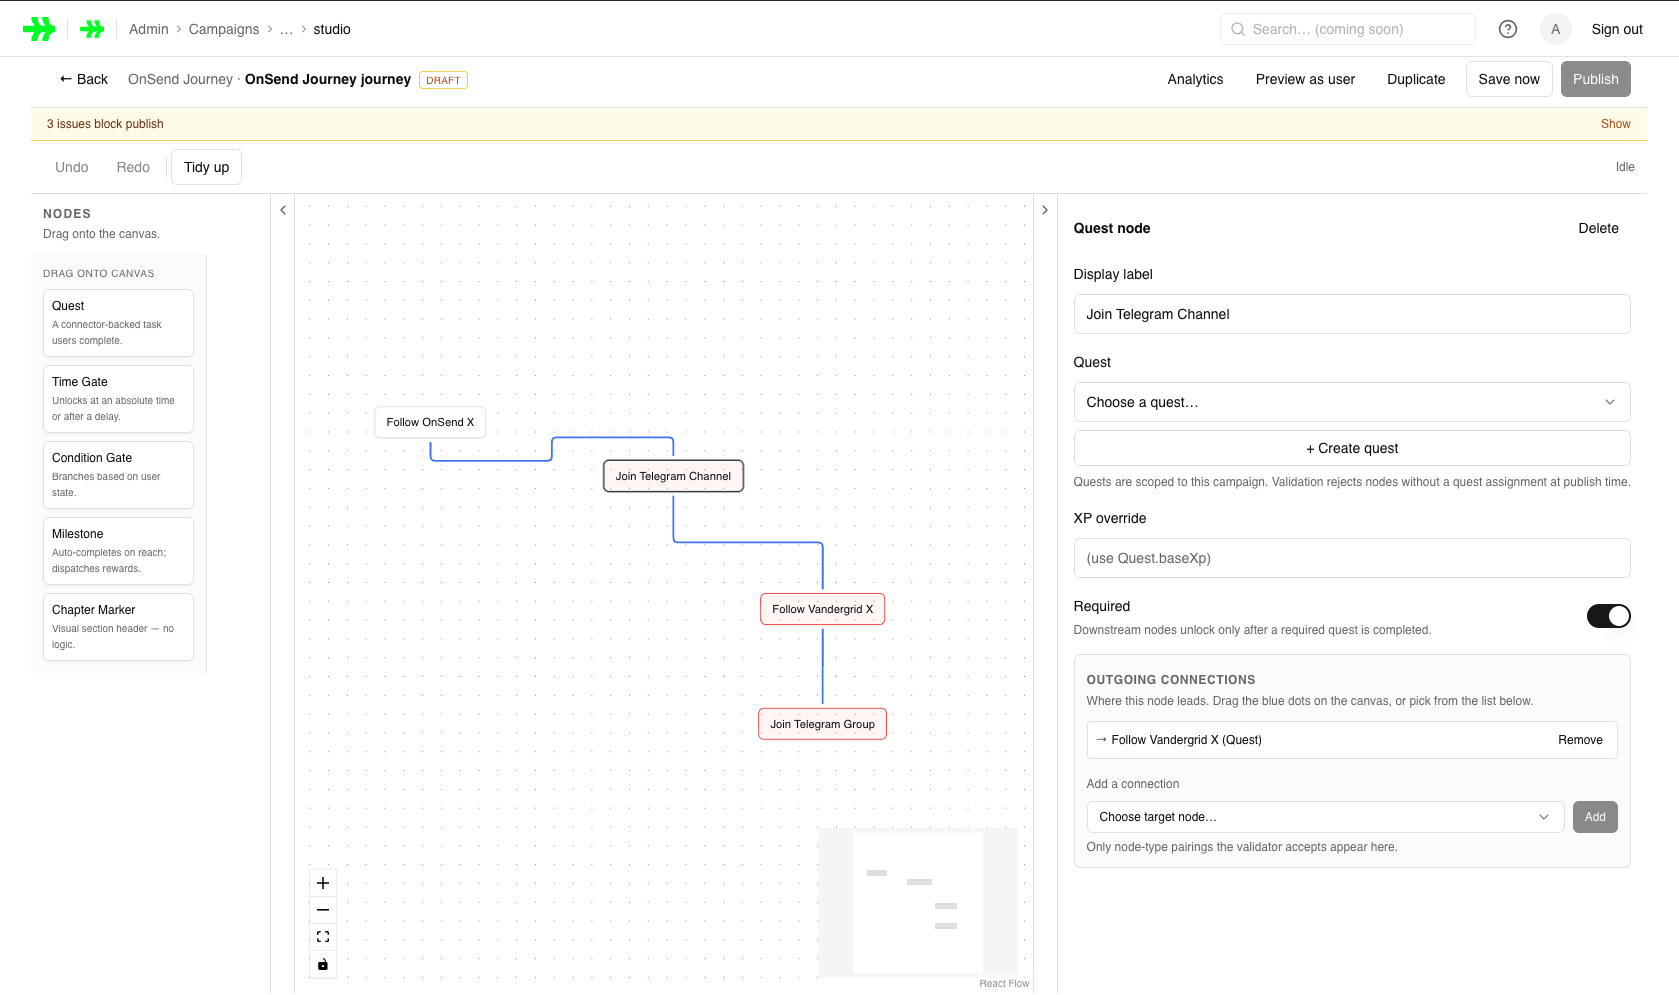Select the Follow OnSend X node
This screenshot has height=995, width=1679.
(430, 422)
